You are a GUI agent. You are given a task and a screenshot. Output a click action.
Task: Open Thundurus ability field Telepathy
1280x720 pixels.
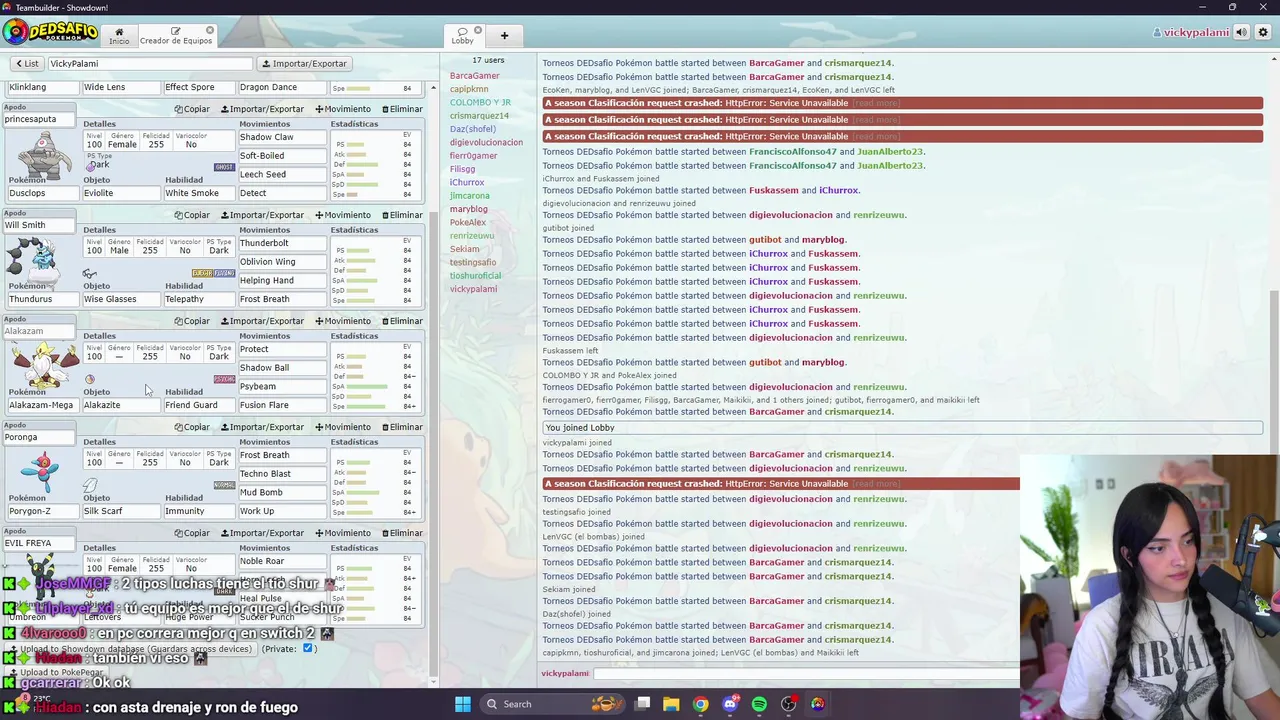point(198,299)
